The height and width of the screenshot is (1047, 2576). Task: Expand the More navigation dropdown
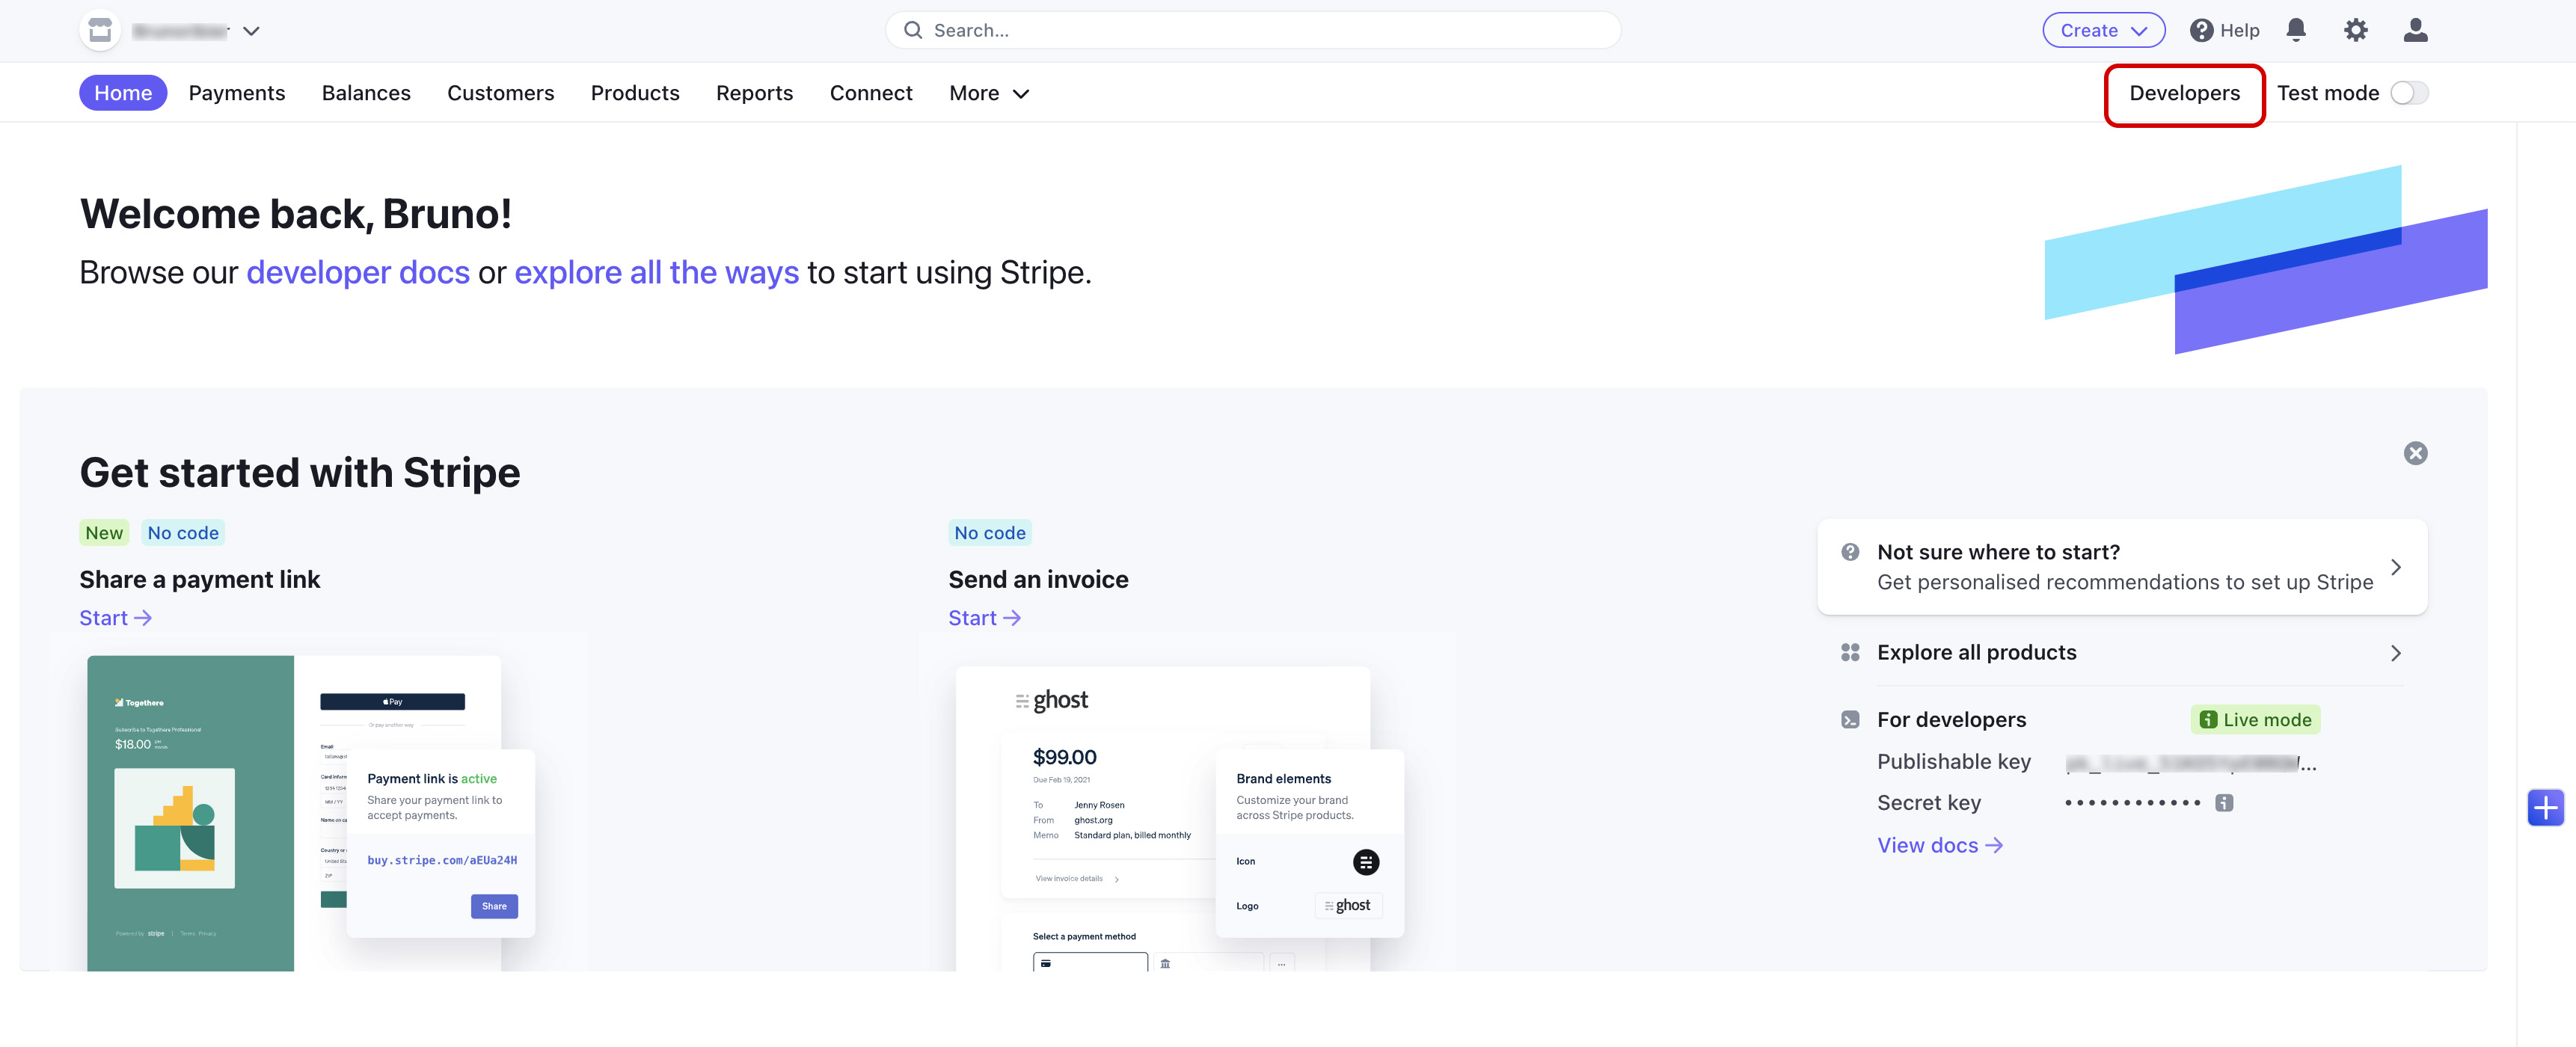(989, 93)
